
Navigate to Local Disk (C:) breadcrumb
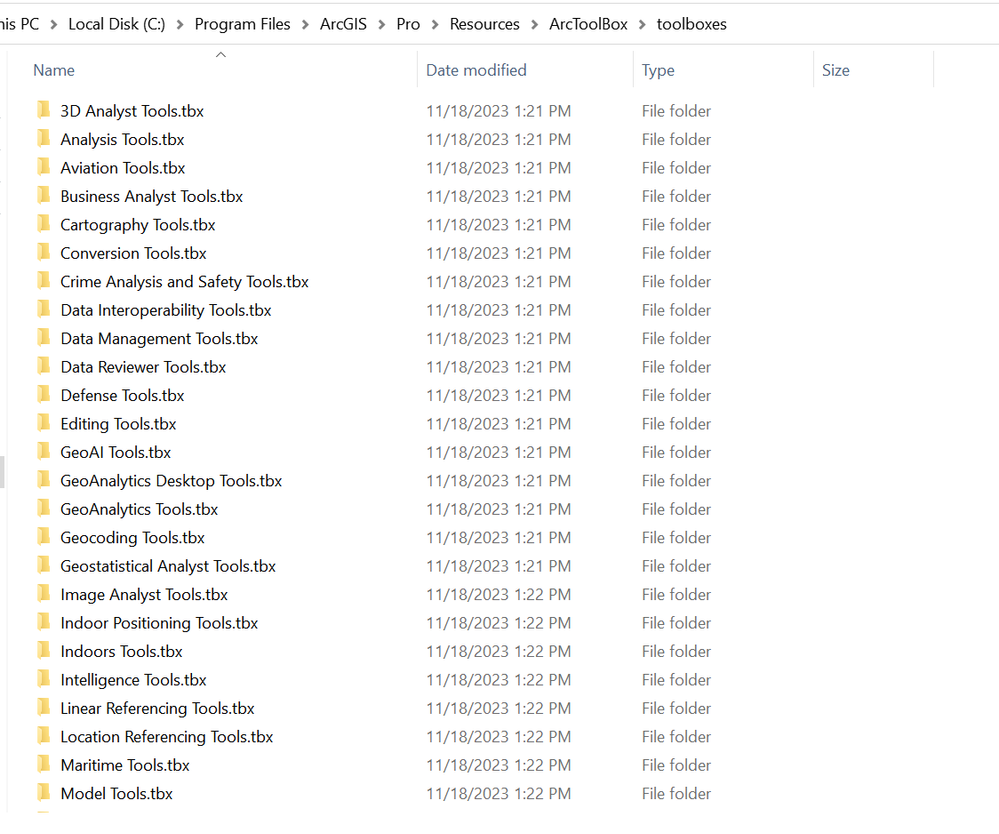pos(117,24)
